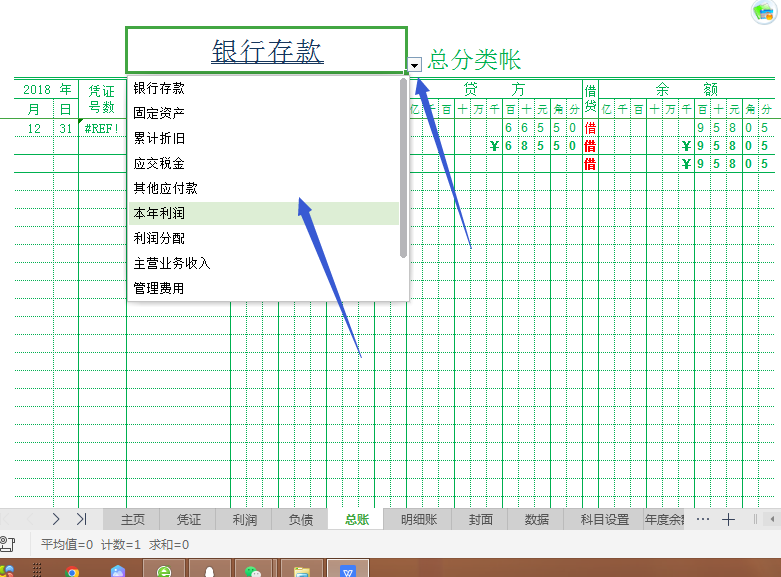Image resolution: width=781 pixels, height=577 pixels.
Task: Click the 贷方 column header
Action: click(x=495, y=89)
